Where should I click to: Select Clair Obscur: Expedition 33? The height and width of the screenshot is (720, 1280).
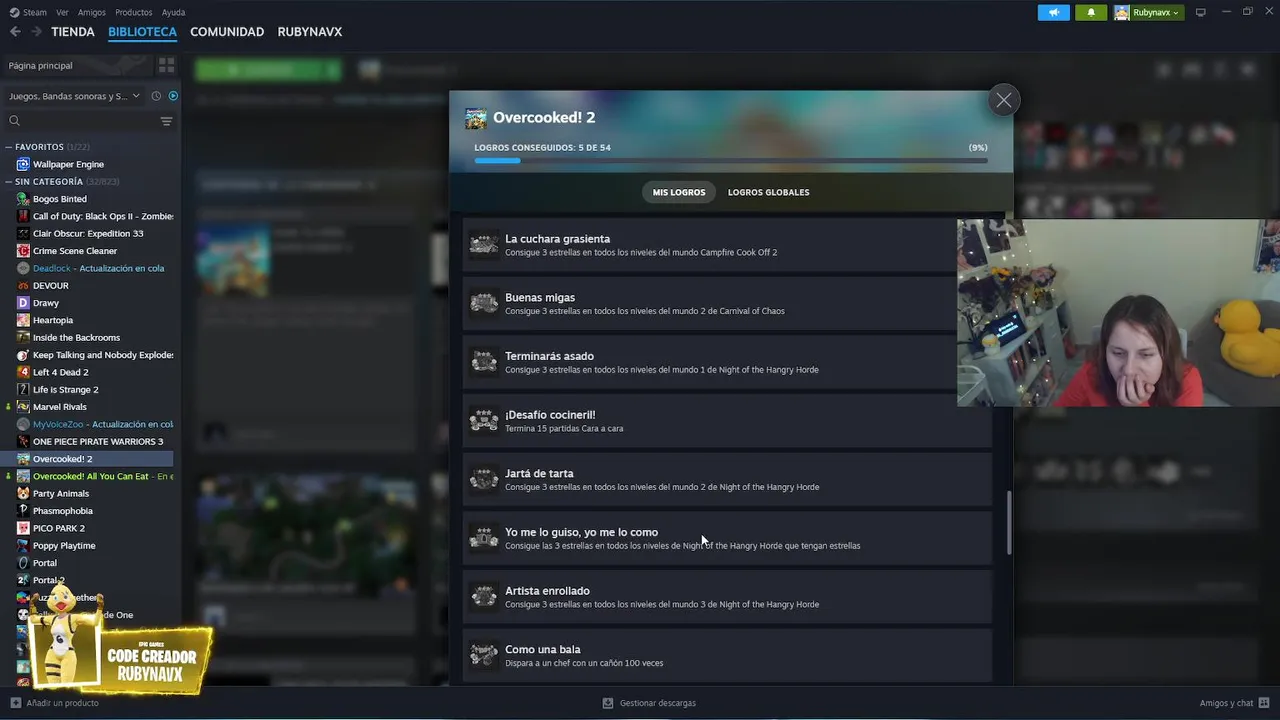(x=88, y=233)
